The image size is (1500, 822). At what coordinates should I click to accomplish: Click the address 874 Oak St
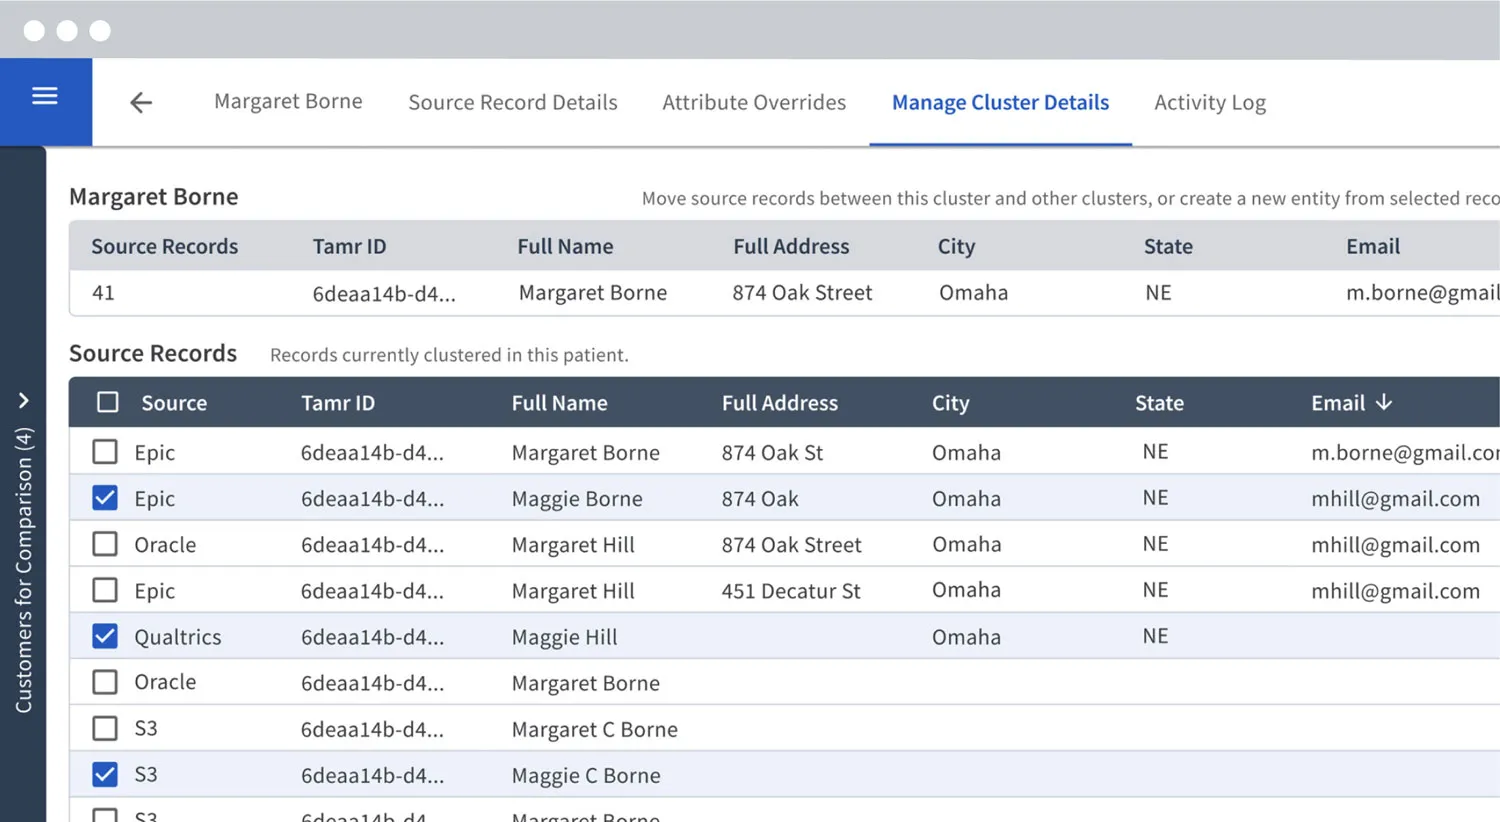click(772, 453)
